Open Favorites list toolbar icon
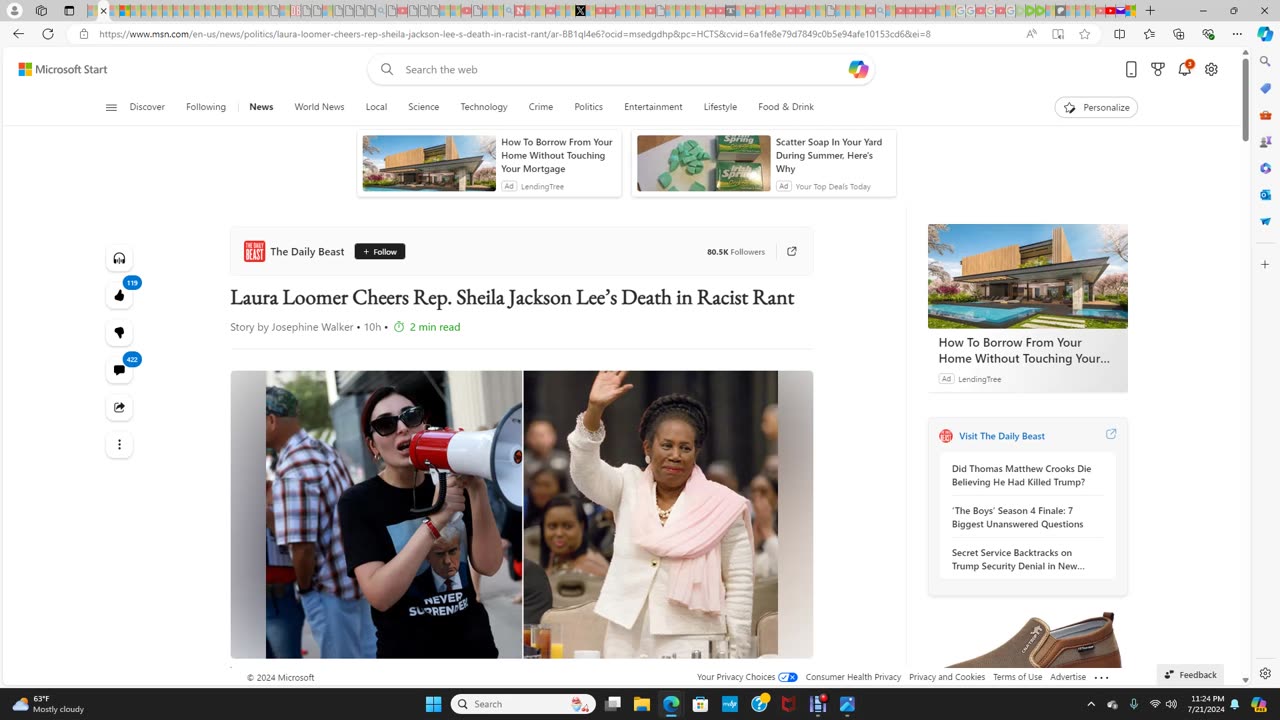The image size is (1280, 720). [x=1149, y=34]
